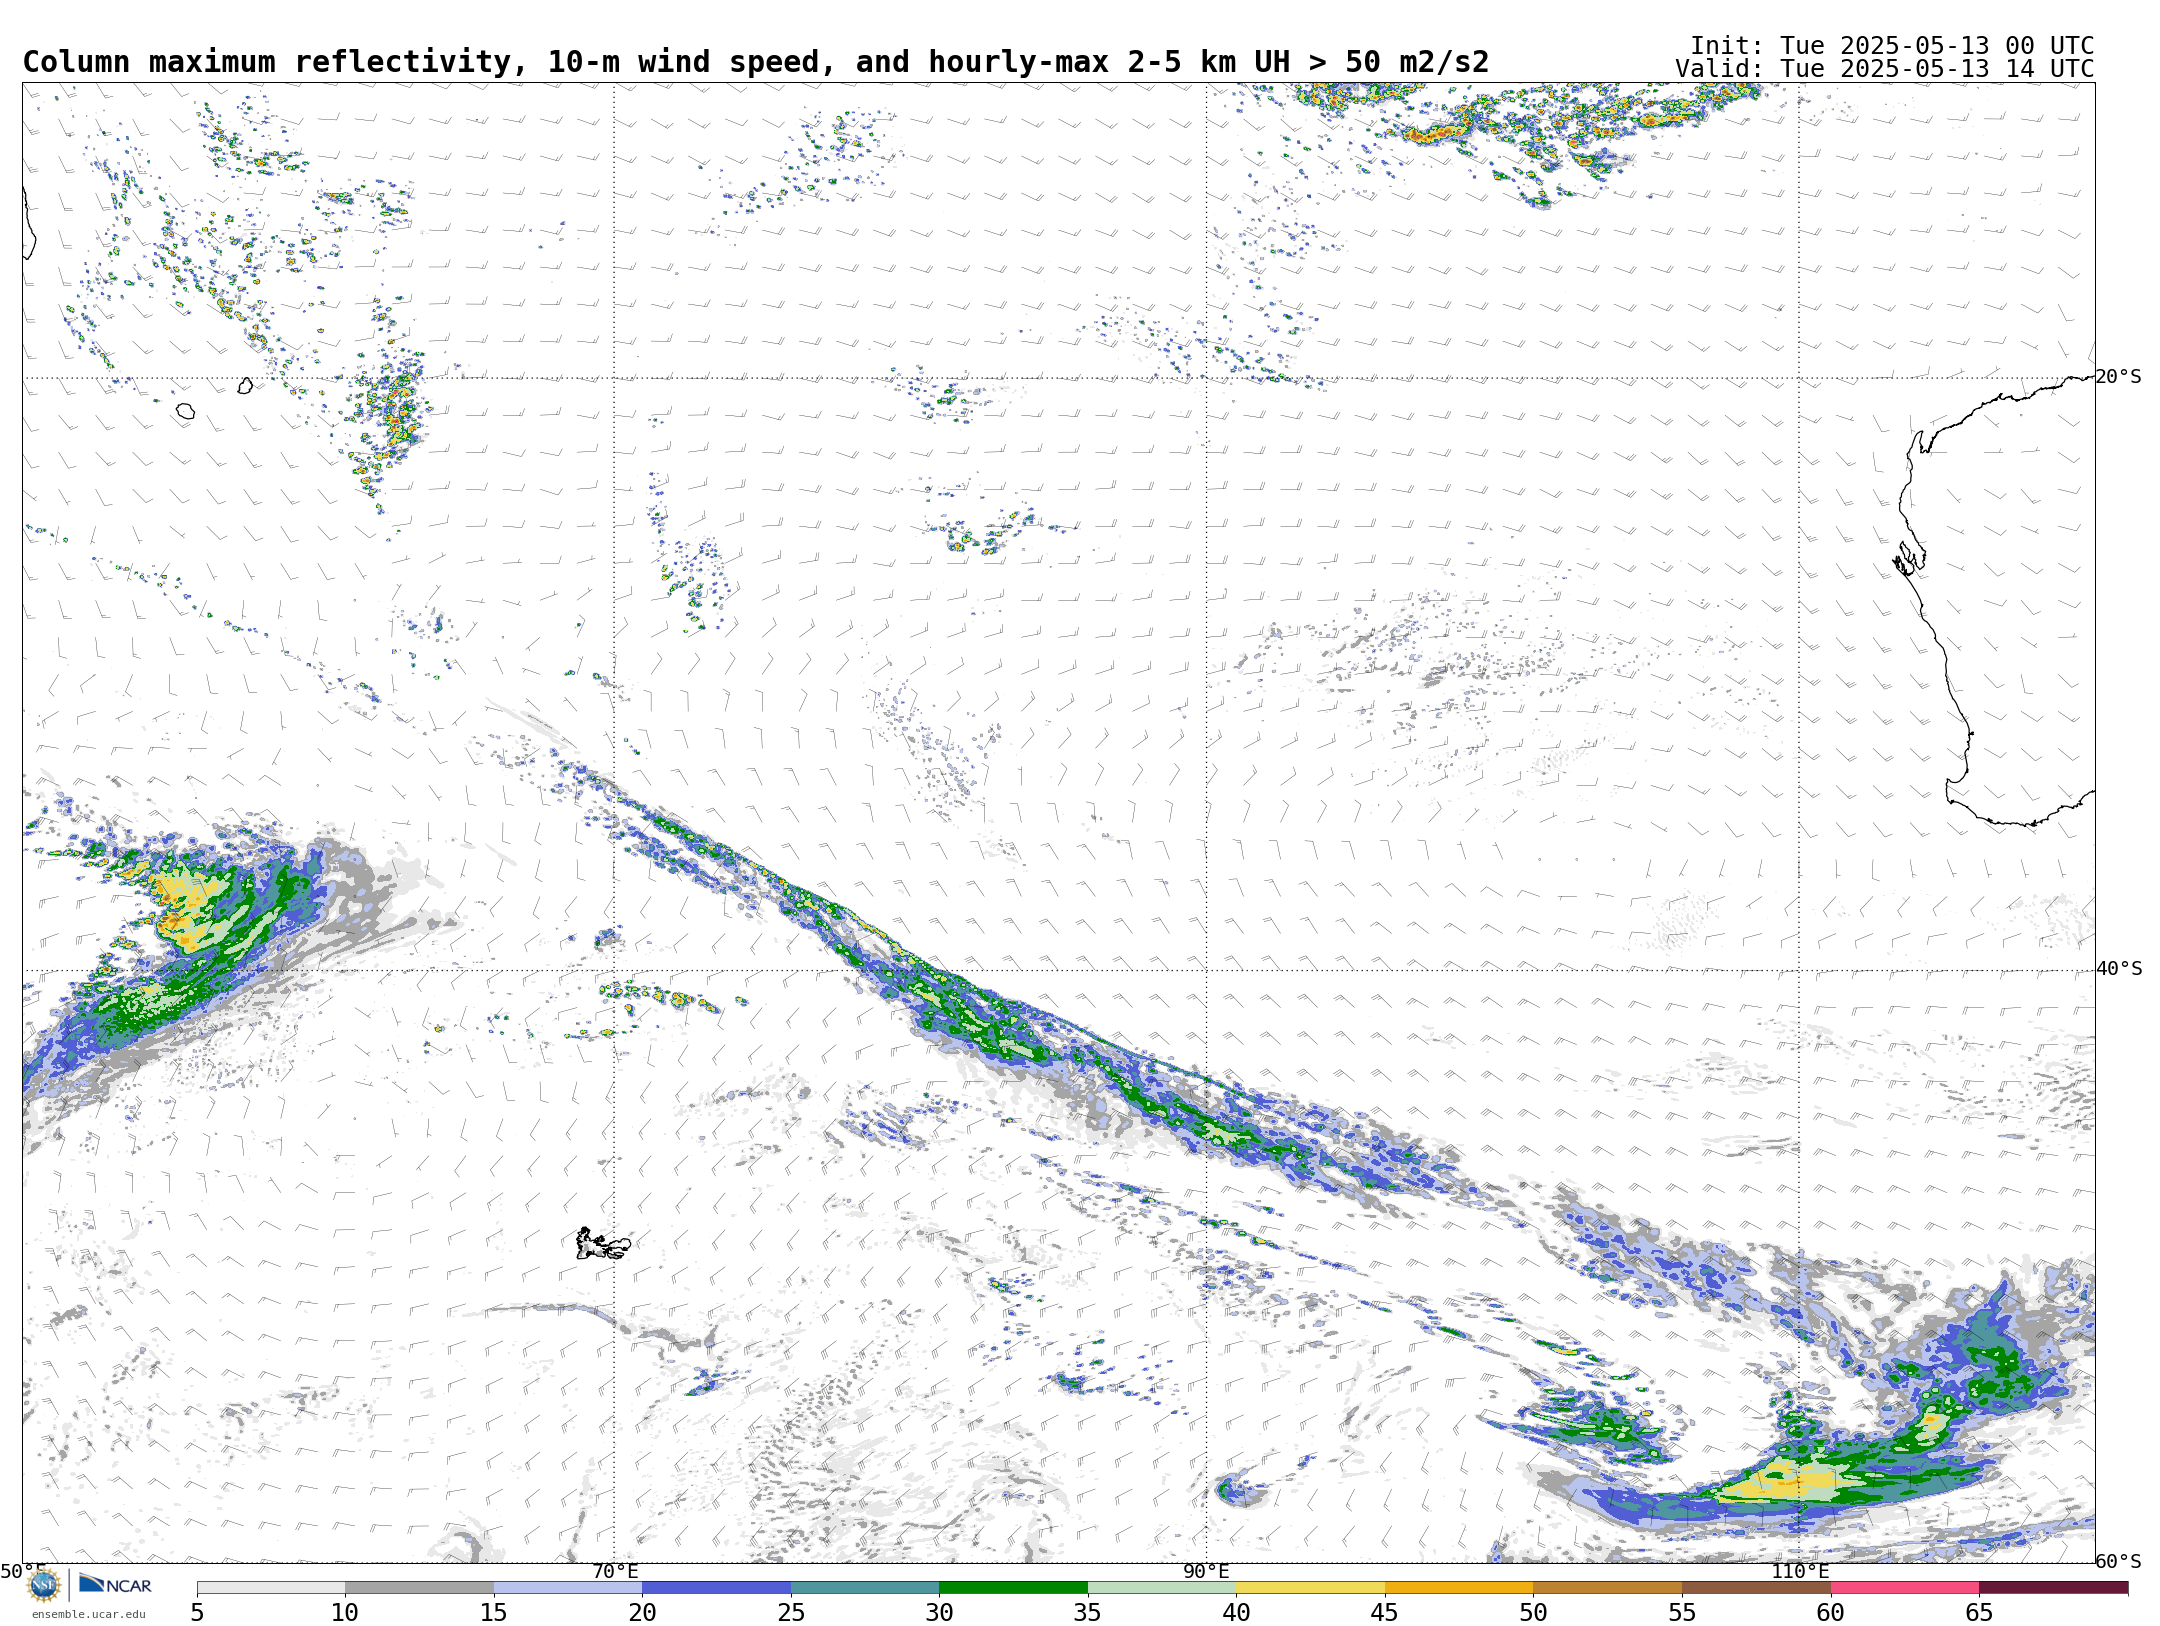This screenshot has height=1626, width=2160.
Task: Click the 50°E longitude label
Action: 22,1572
